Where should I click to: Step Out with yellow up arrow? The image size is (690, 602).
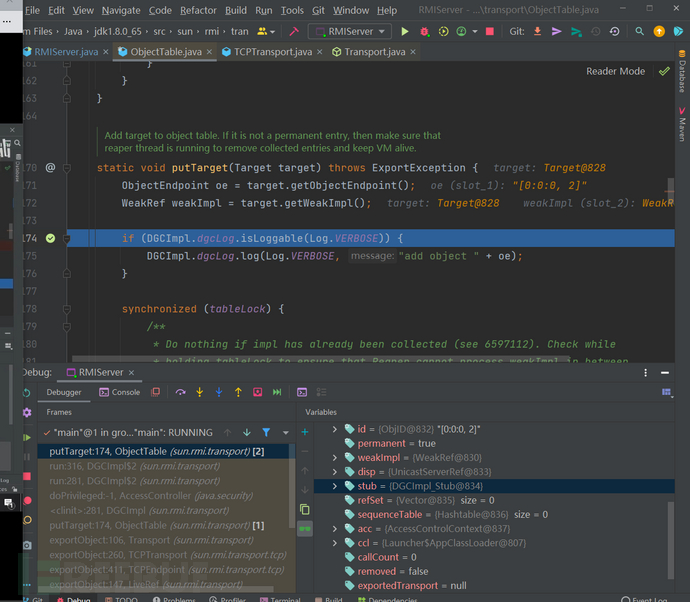(x=238, y=392)
